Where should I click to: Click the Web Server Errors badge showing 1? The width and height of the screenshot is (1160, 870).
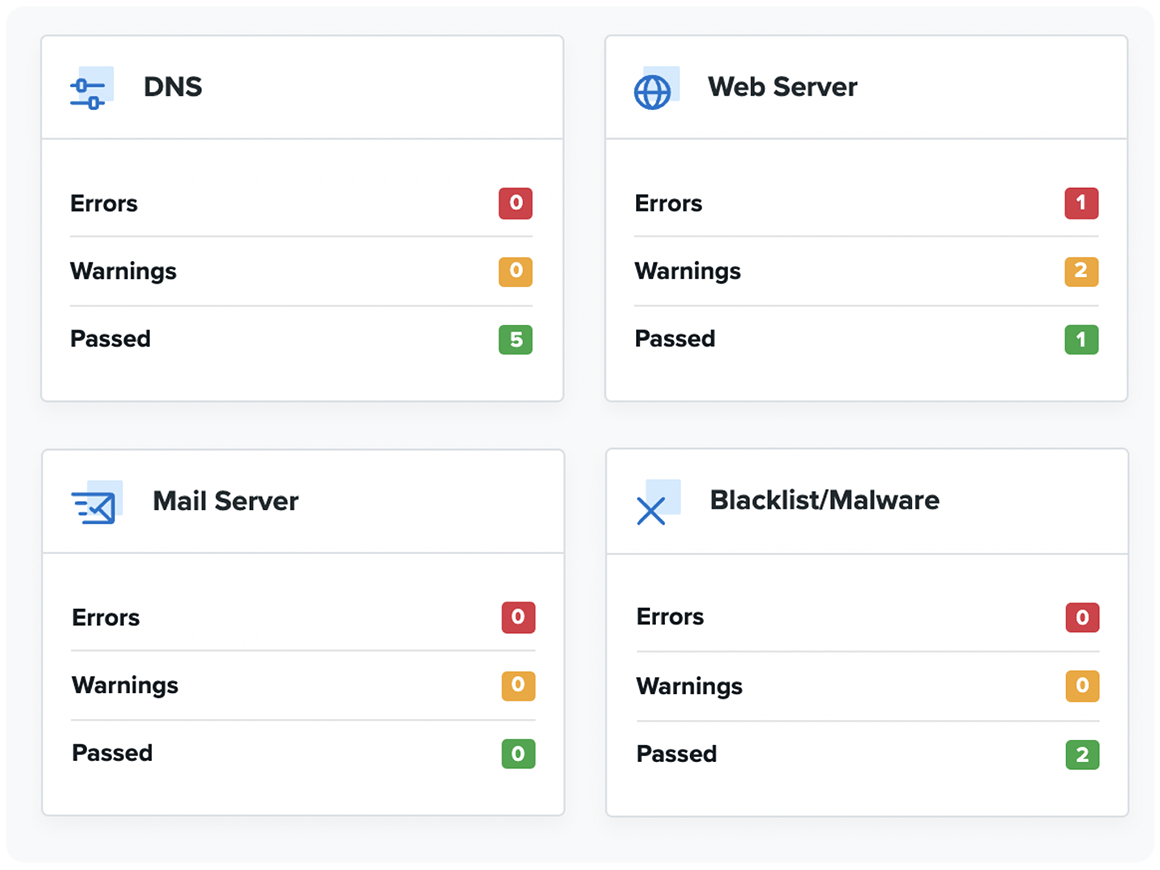click(1081, 203)
